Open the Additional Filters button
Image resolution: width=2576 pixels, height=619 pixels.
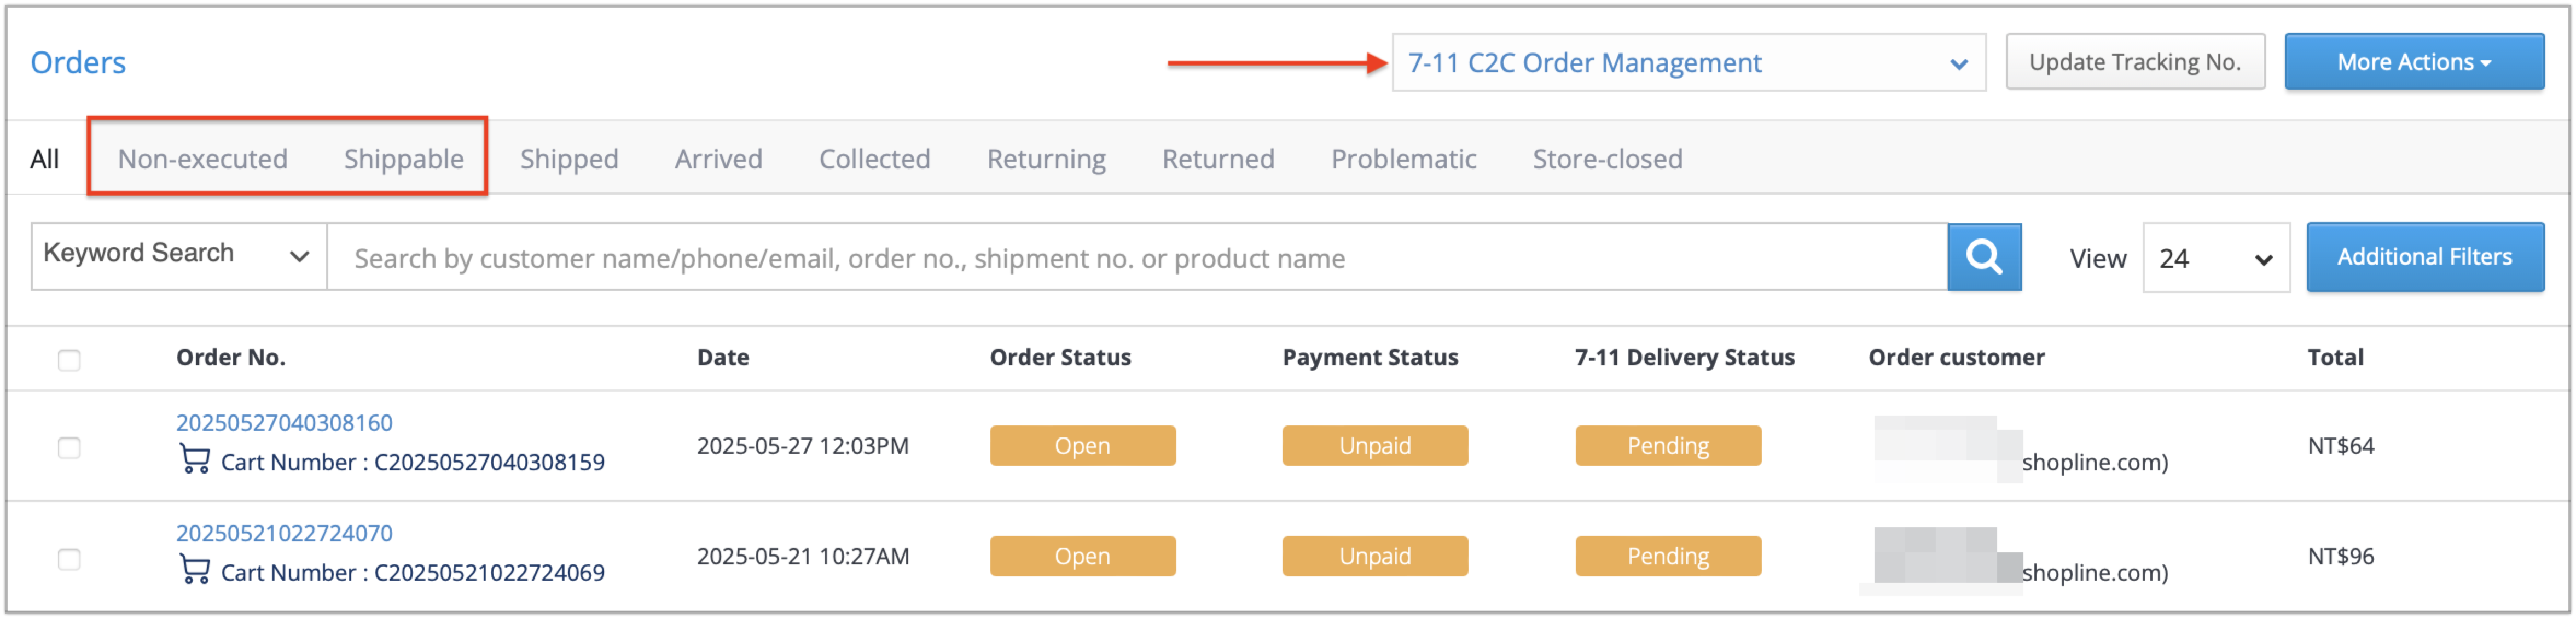(2424, 257)
